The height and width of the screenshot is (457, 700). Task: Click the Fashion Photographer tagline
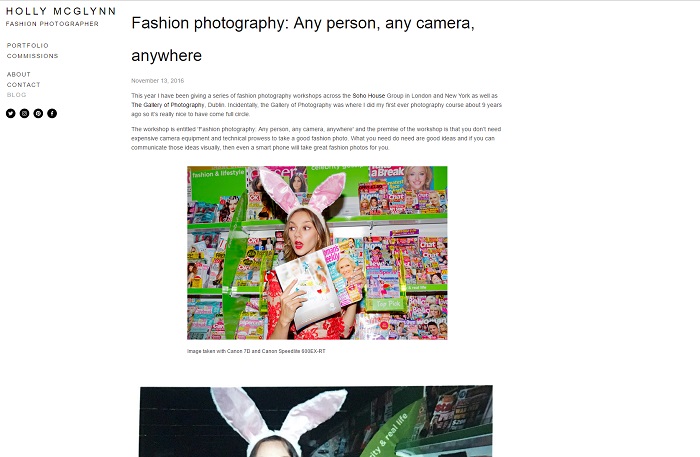[x=52, y=24]
